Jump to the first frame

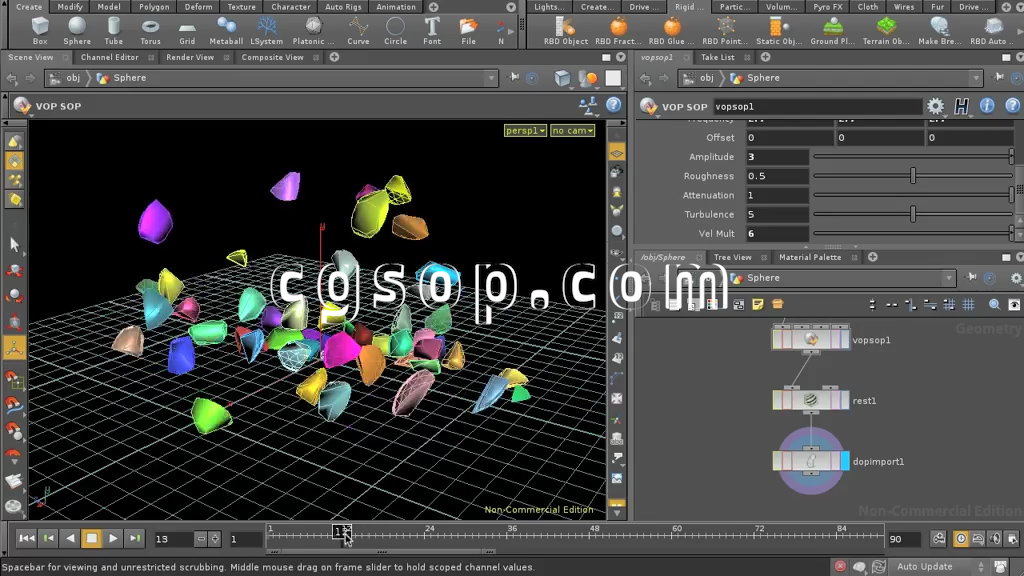[x=26, y=539]
